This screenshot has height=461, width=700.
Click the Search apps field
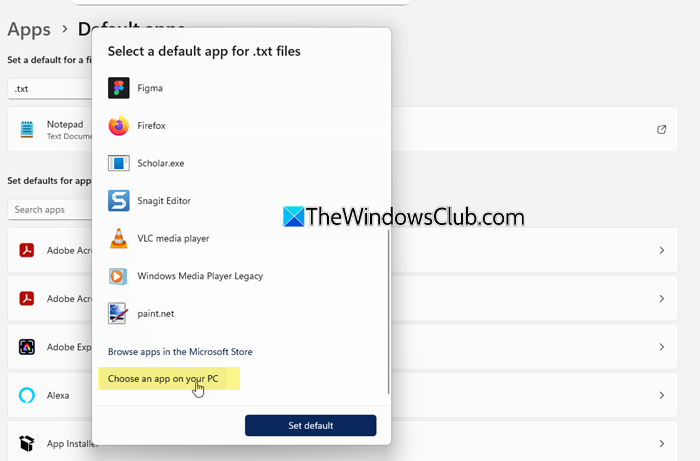pyautogui.click(x=50, y=209)
